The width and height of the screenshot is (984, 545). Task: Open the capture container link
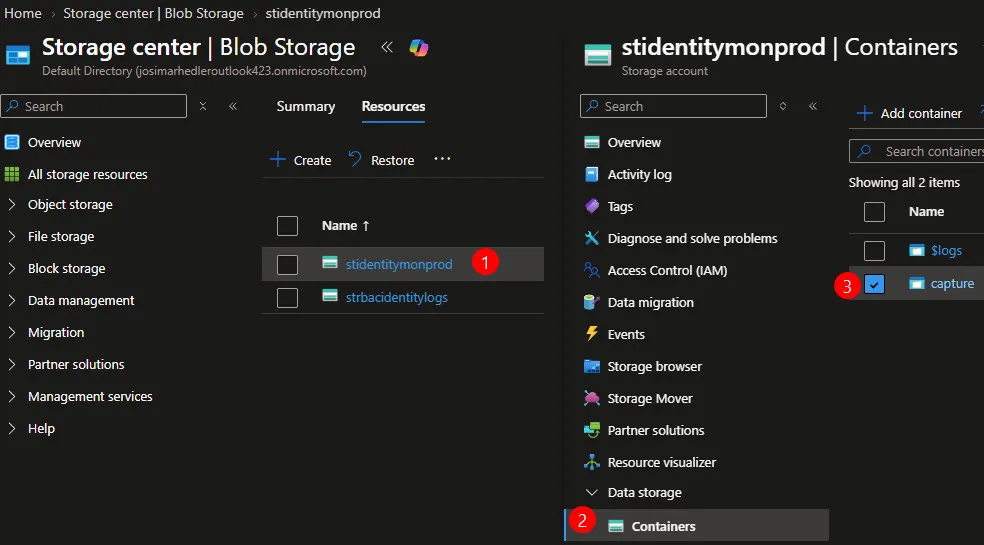coord(952,284)
